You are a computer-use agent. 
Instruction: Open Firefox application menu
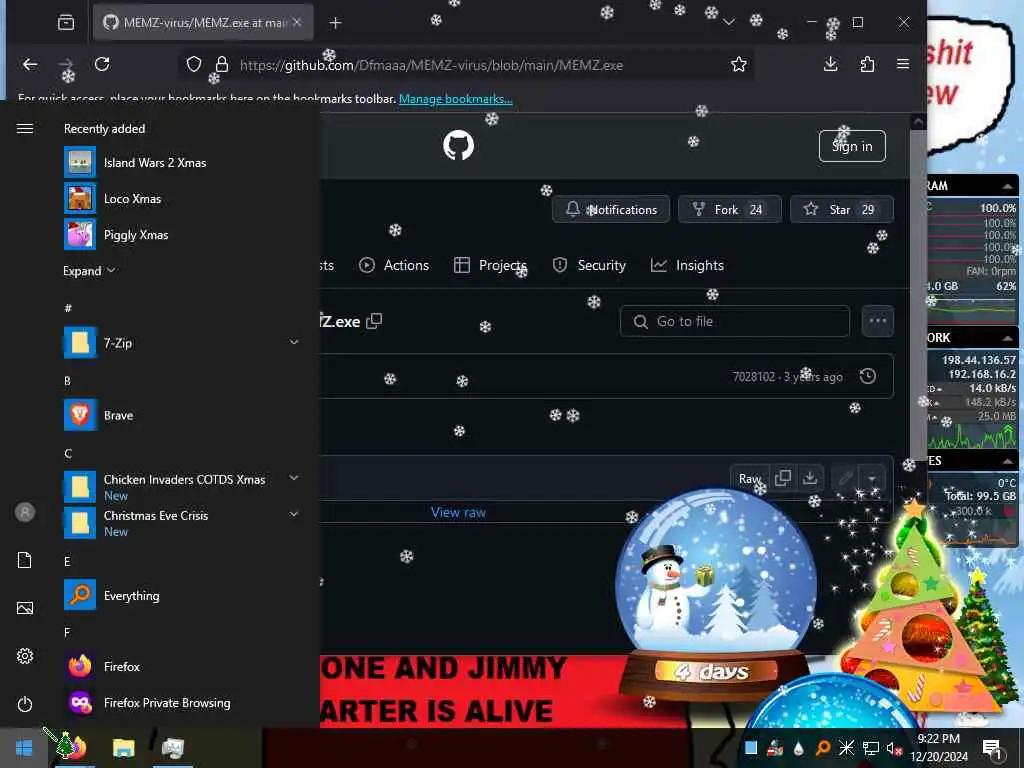pyautogui.click(x=903, y=64)
